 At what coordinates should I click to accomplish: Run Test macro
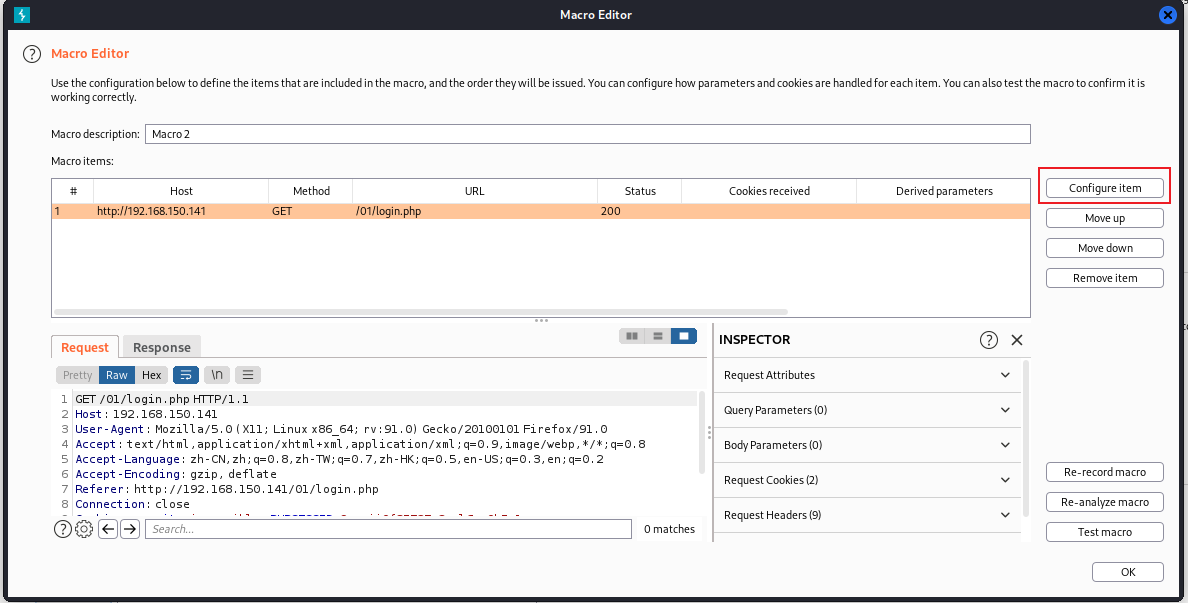1104,531
